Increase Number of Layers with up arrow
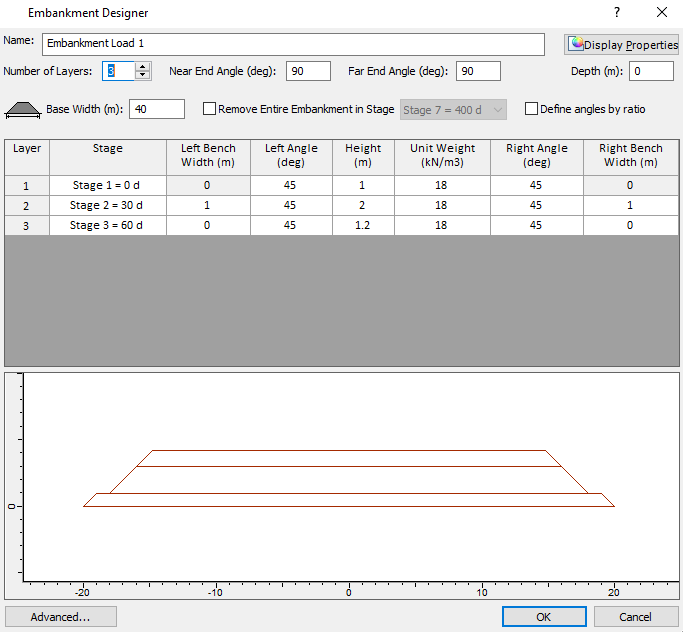The image size is (683, 632). [142, 67]
